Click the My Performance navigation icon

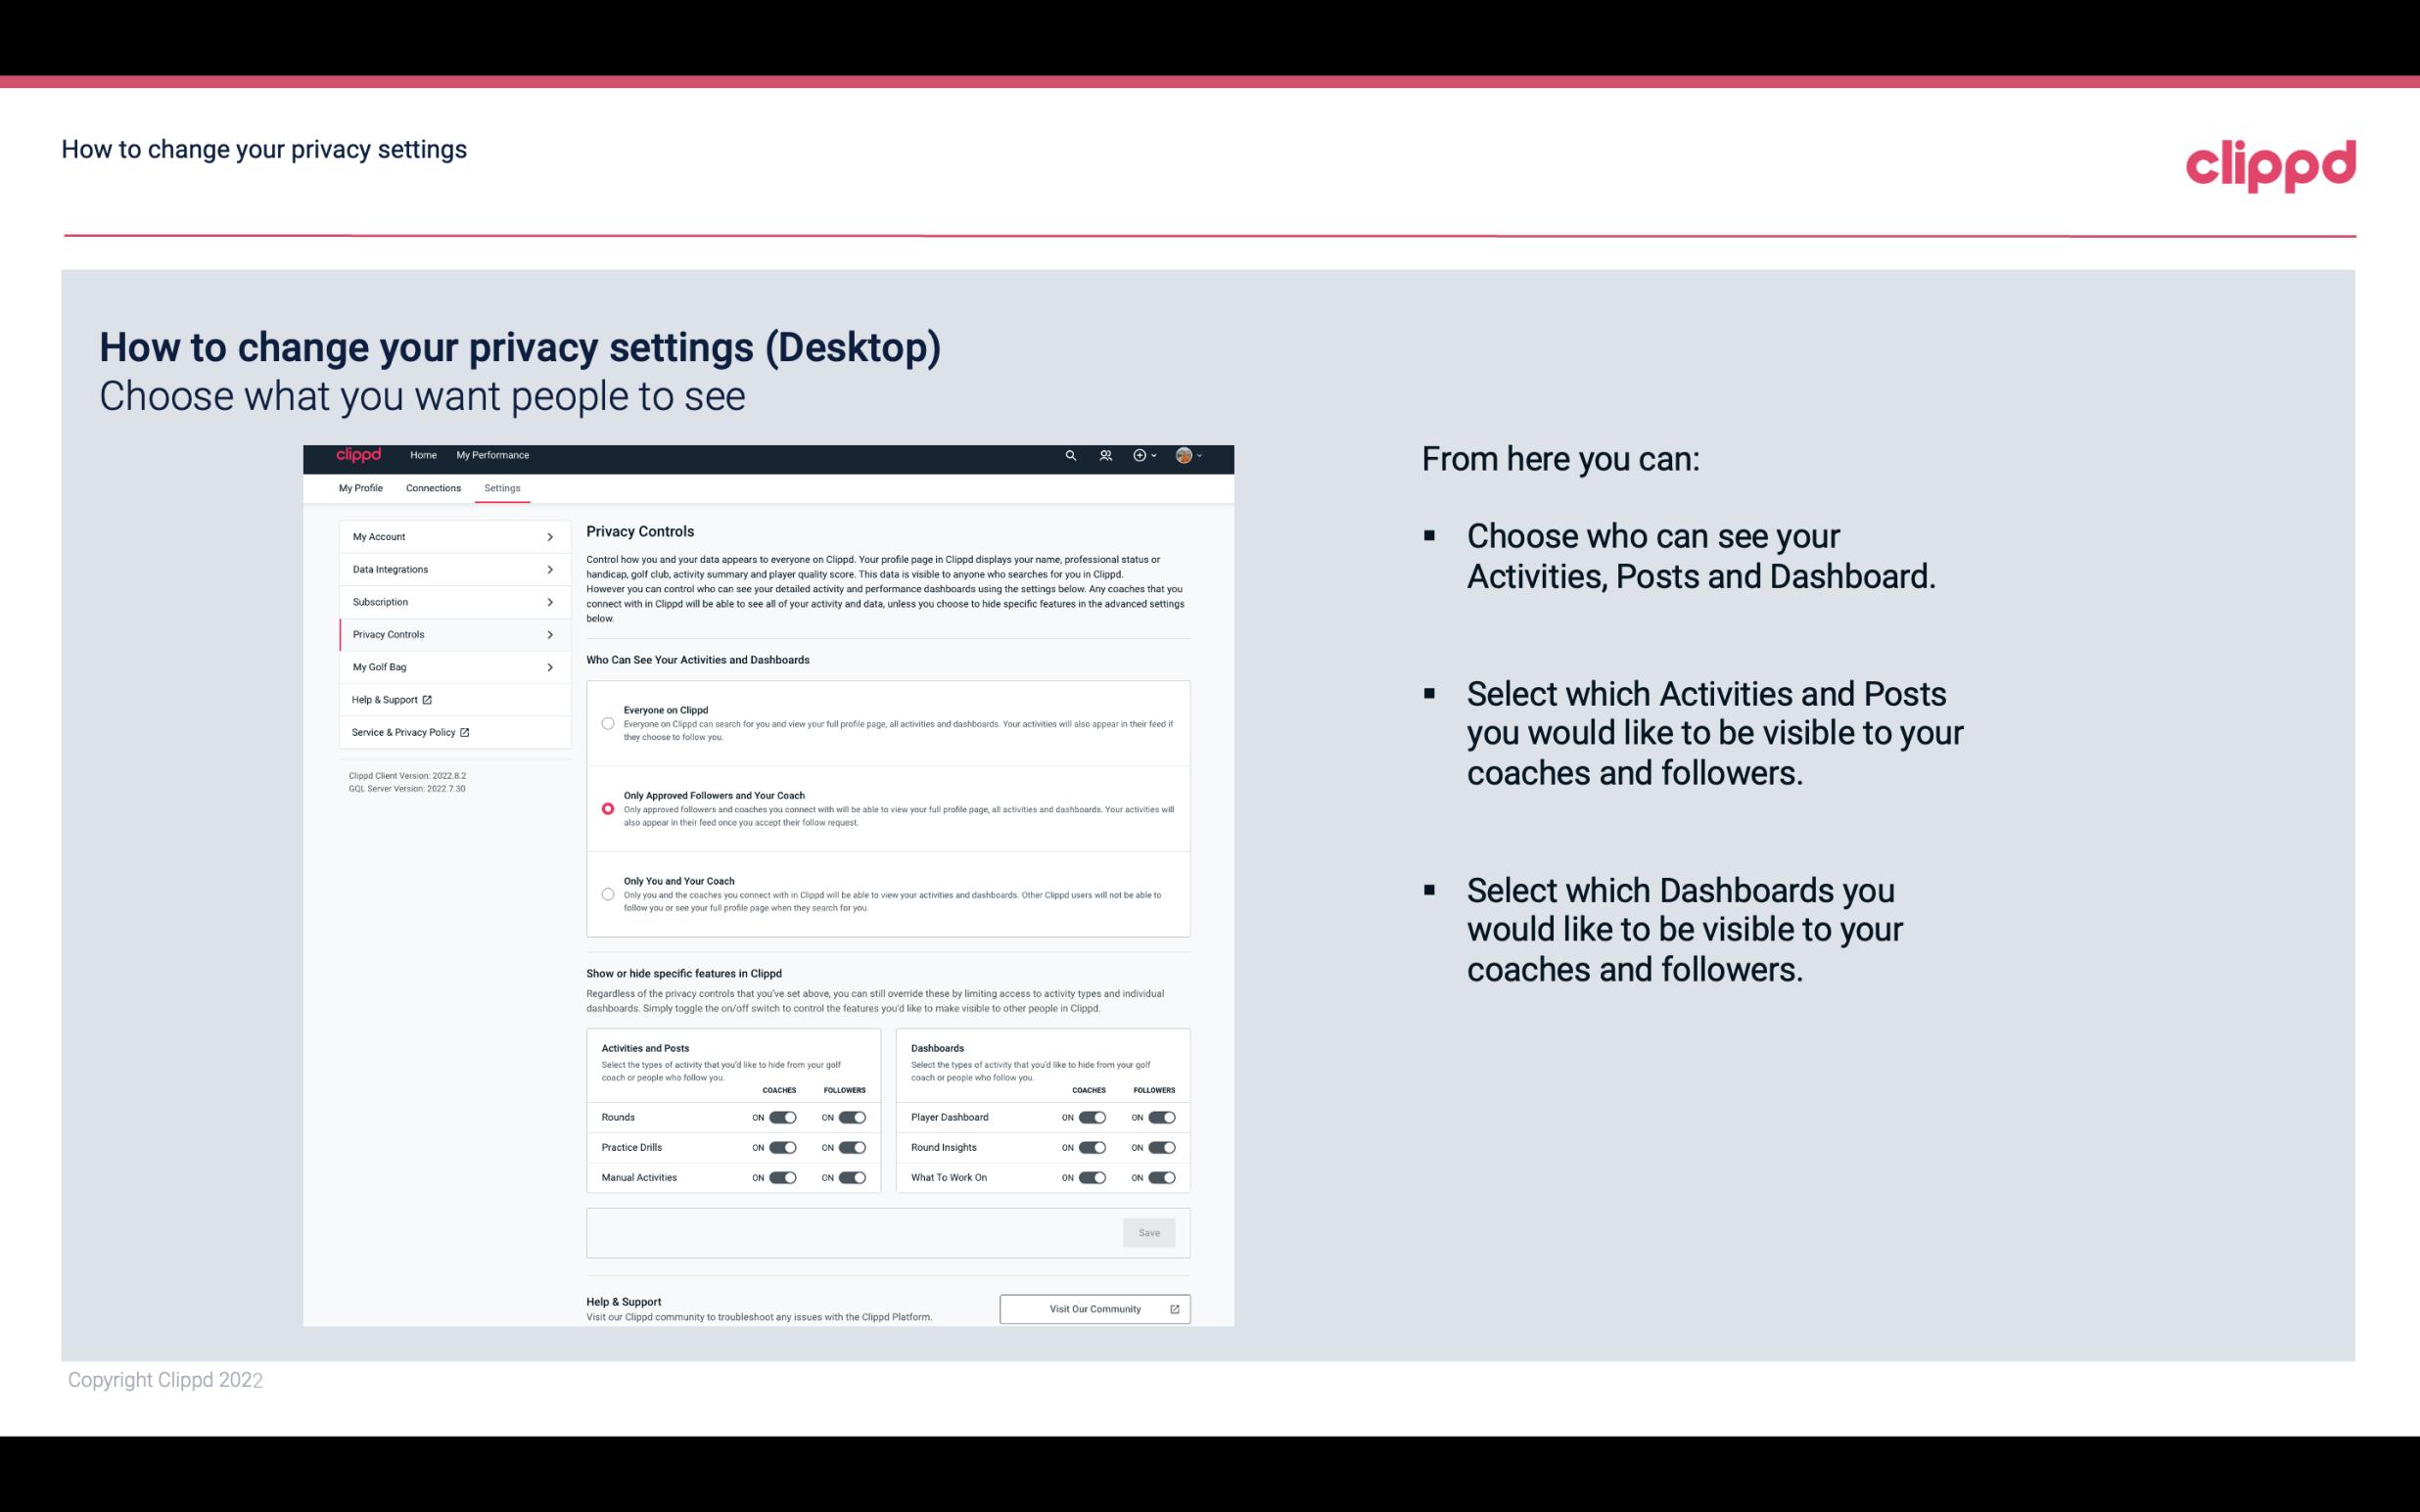pos(491,455)
